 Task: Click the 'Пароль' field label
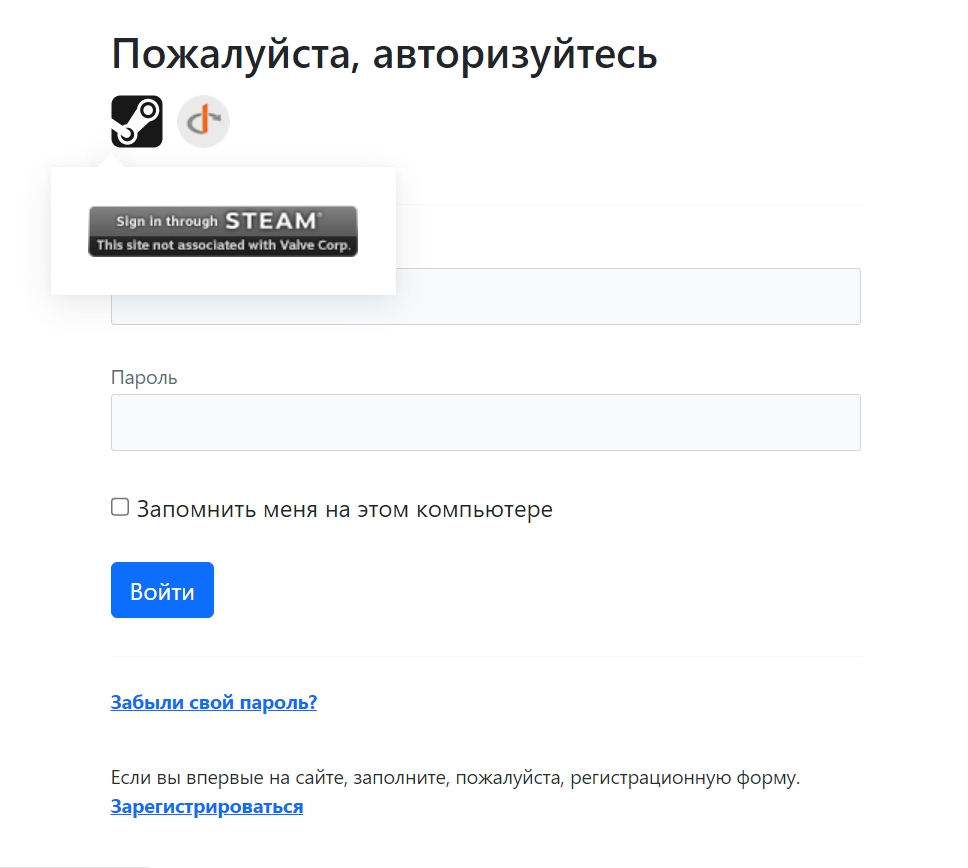[x=144, y=378]
